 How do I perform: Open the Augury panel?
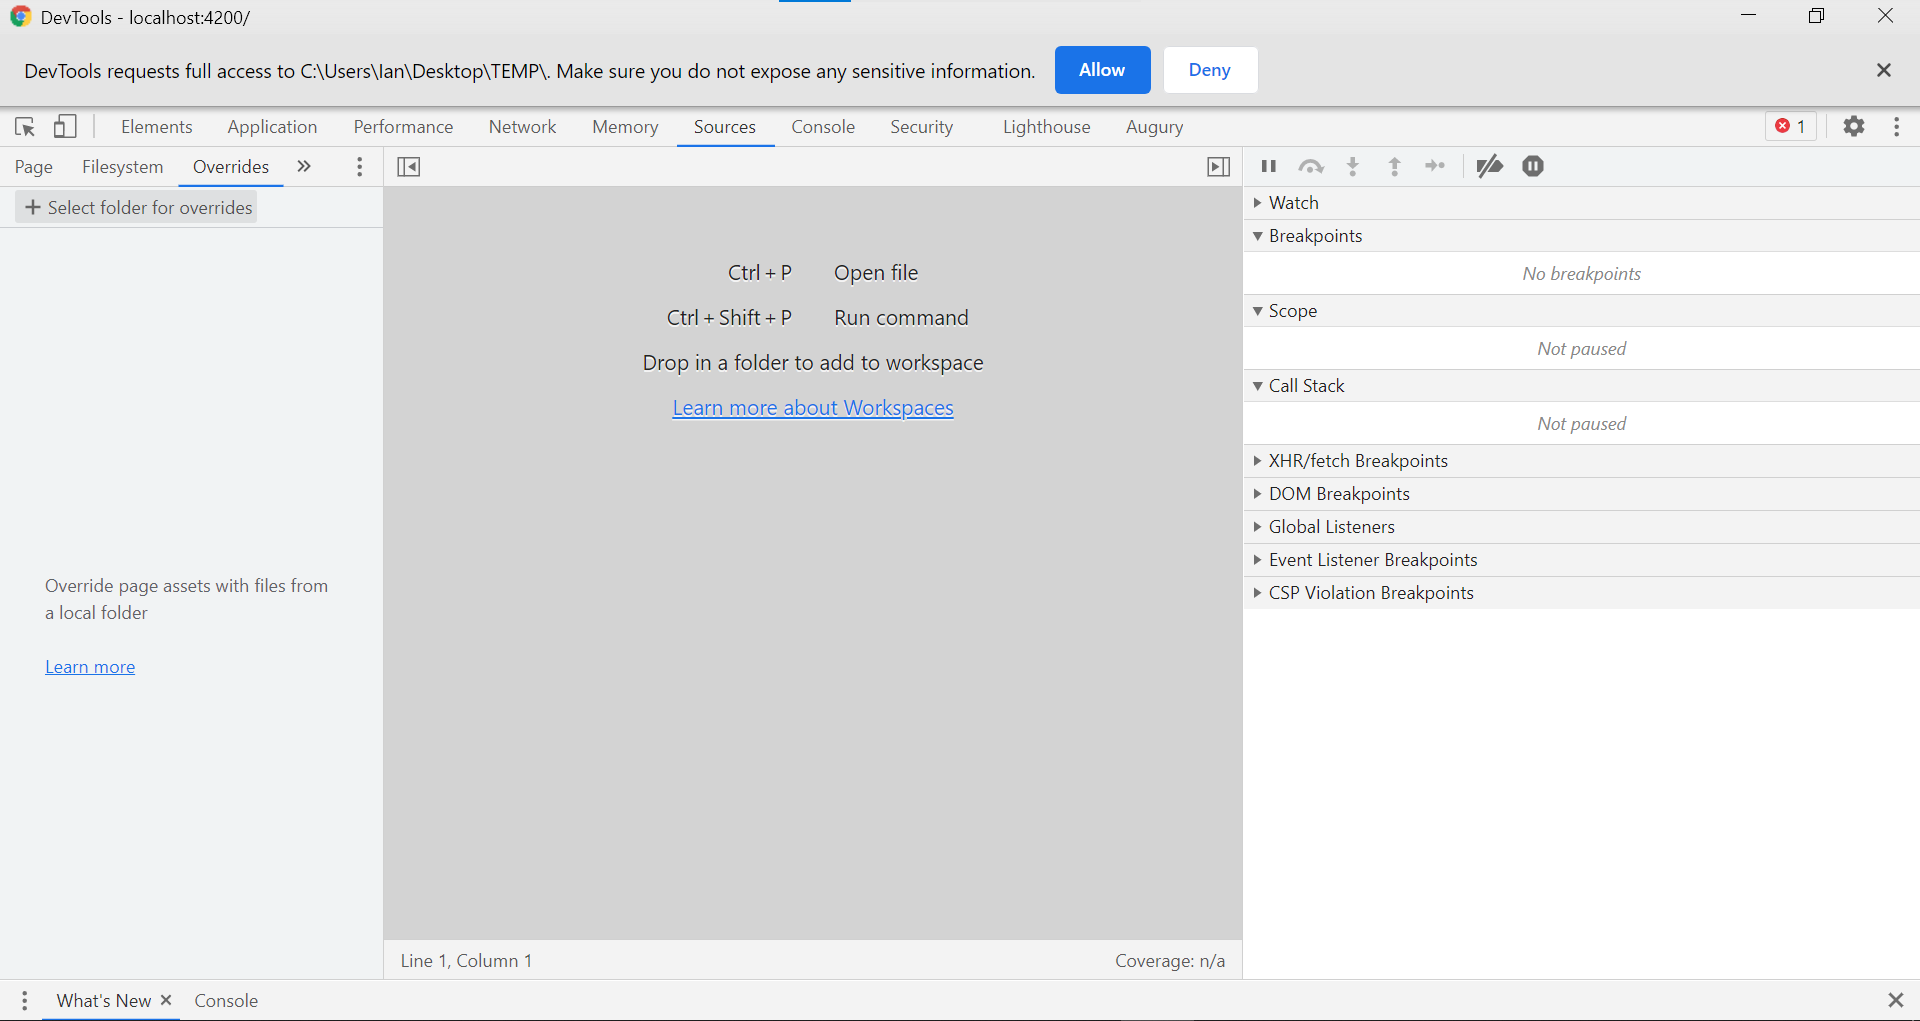tap(1154, 127)
